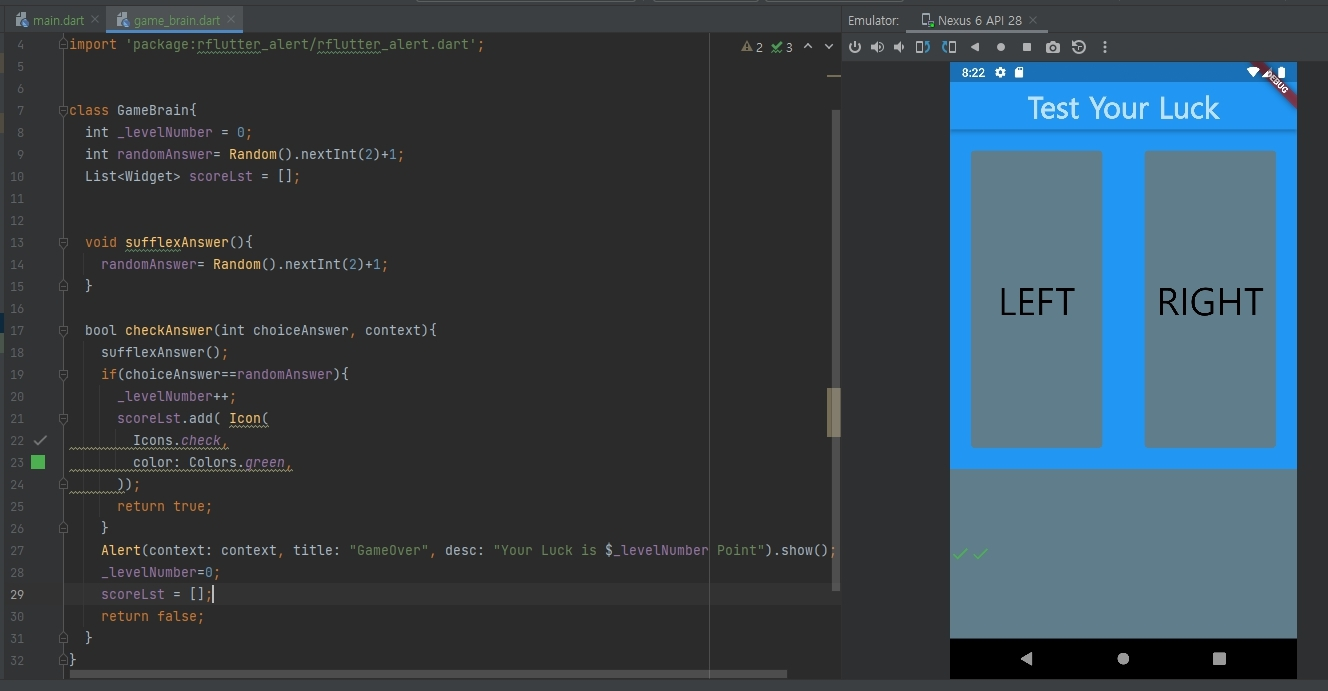The image size is (1328, 691).
Task: Collapse the checkAnswer method fold marker
Action: click(x=64, y=330)
